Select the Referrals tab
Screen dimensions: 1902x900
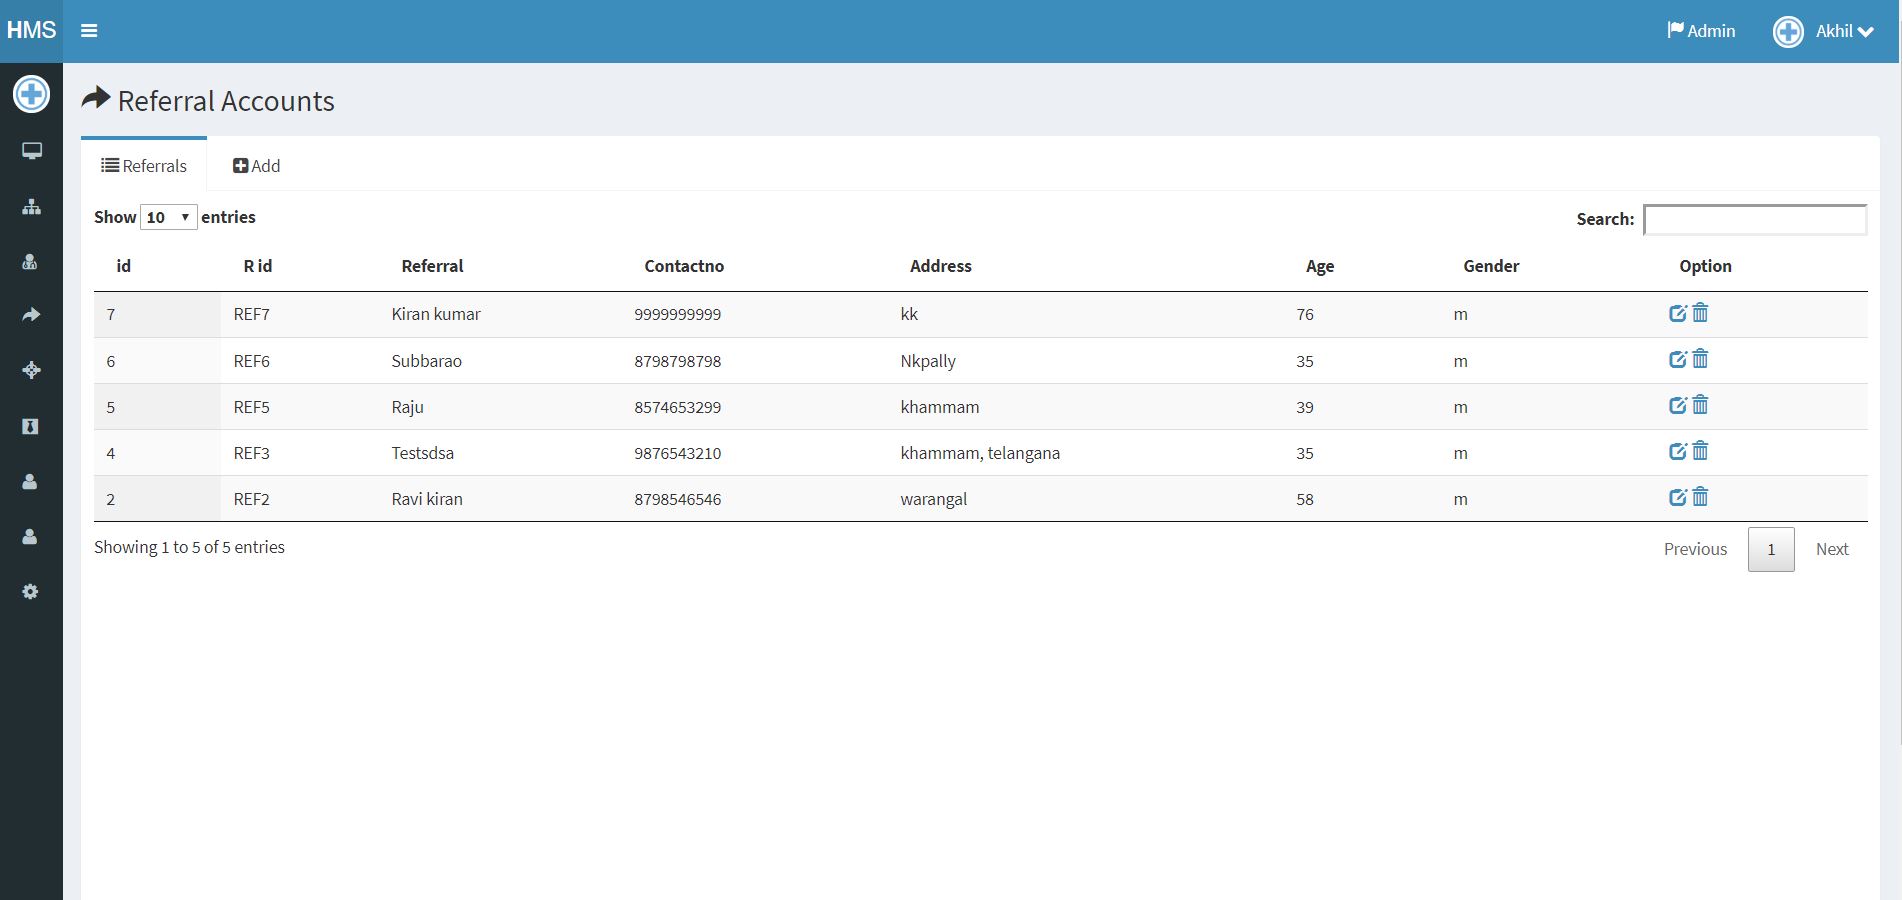pos(144,166)
